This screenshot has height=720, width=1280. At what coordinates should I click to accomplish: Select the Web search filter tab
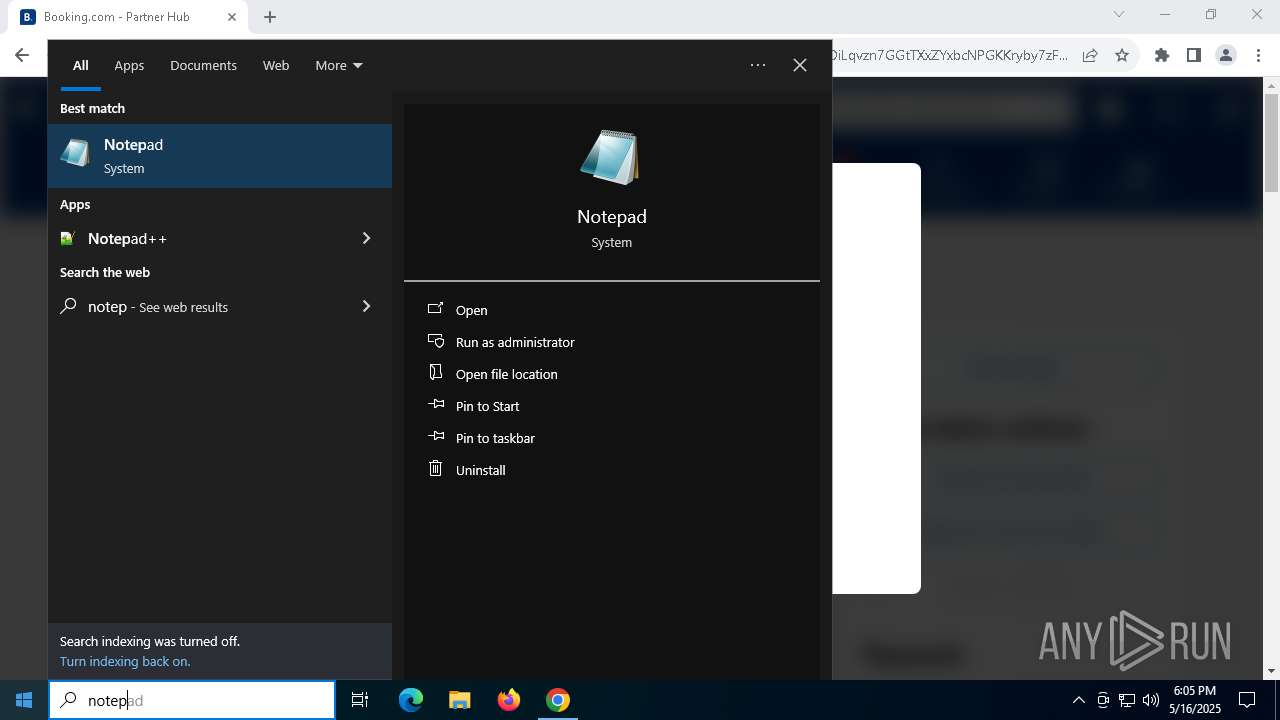(x=276, y=65)
